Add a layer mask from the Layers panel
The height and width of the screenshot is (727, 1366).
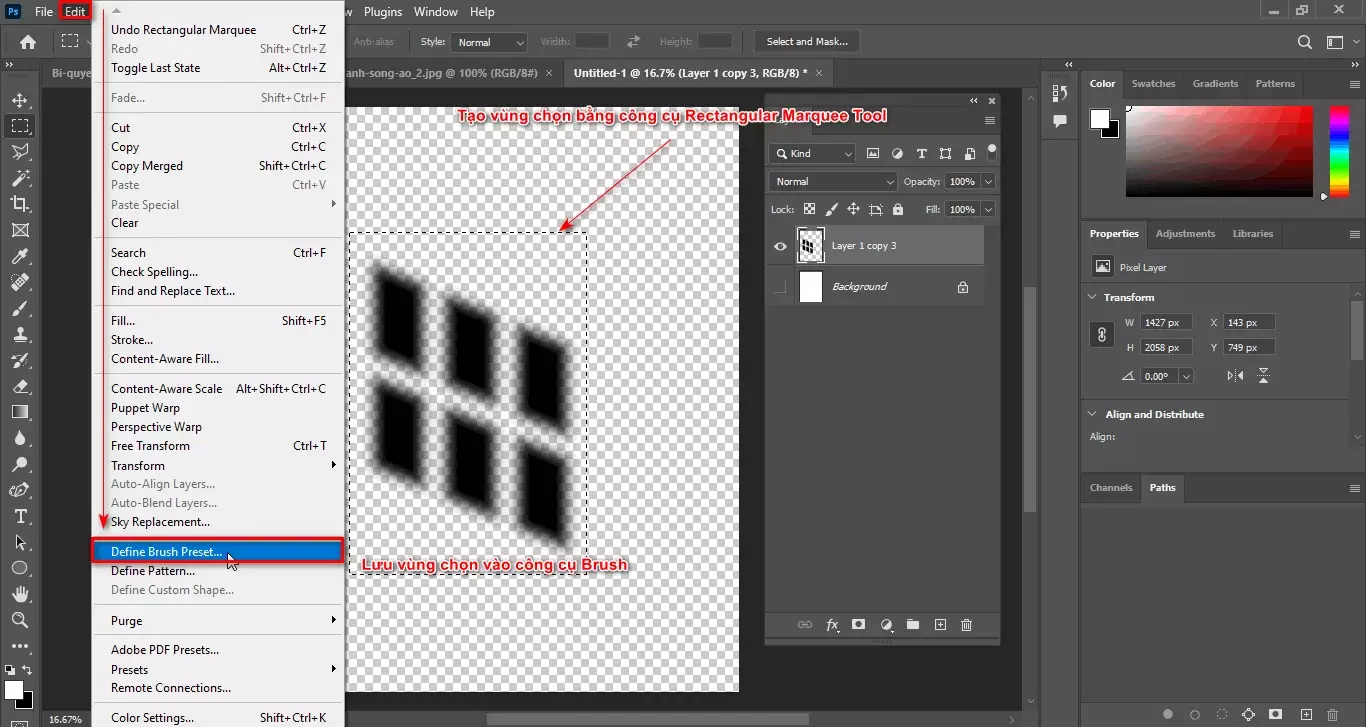tap(859, 624)
